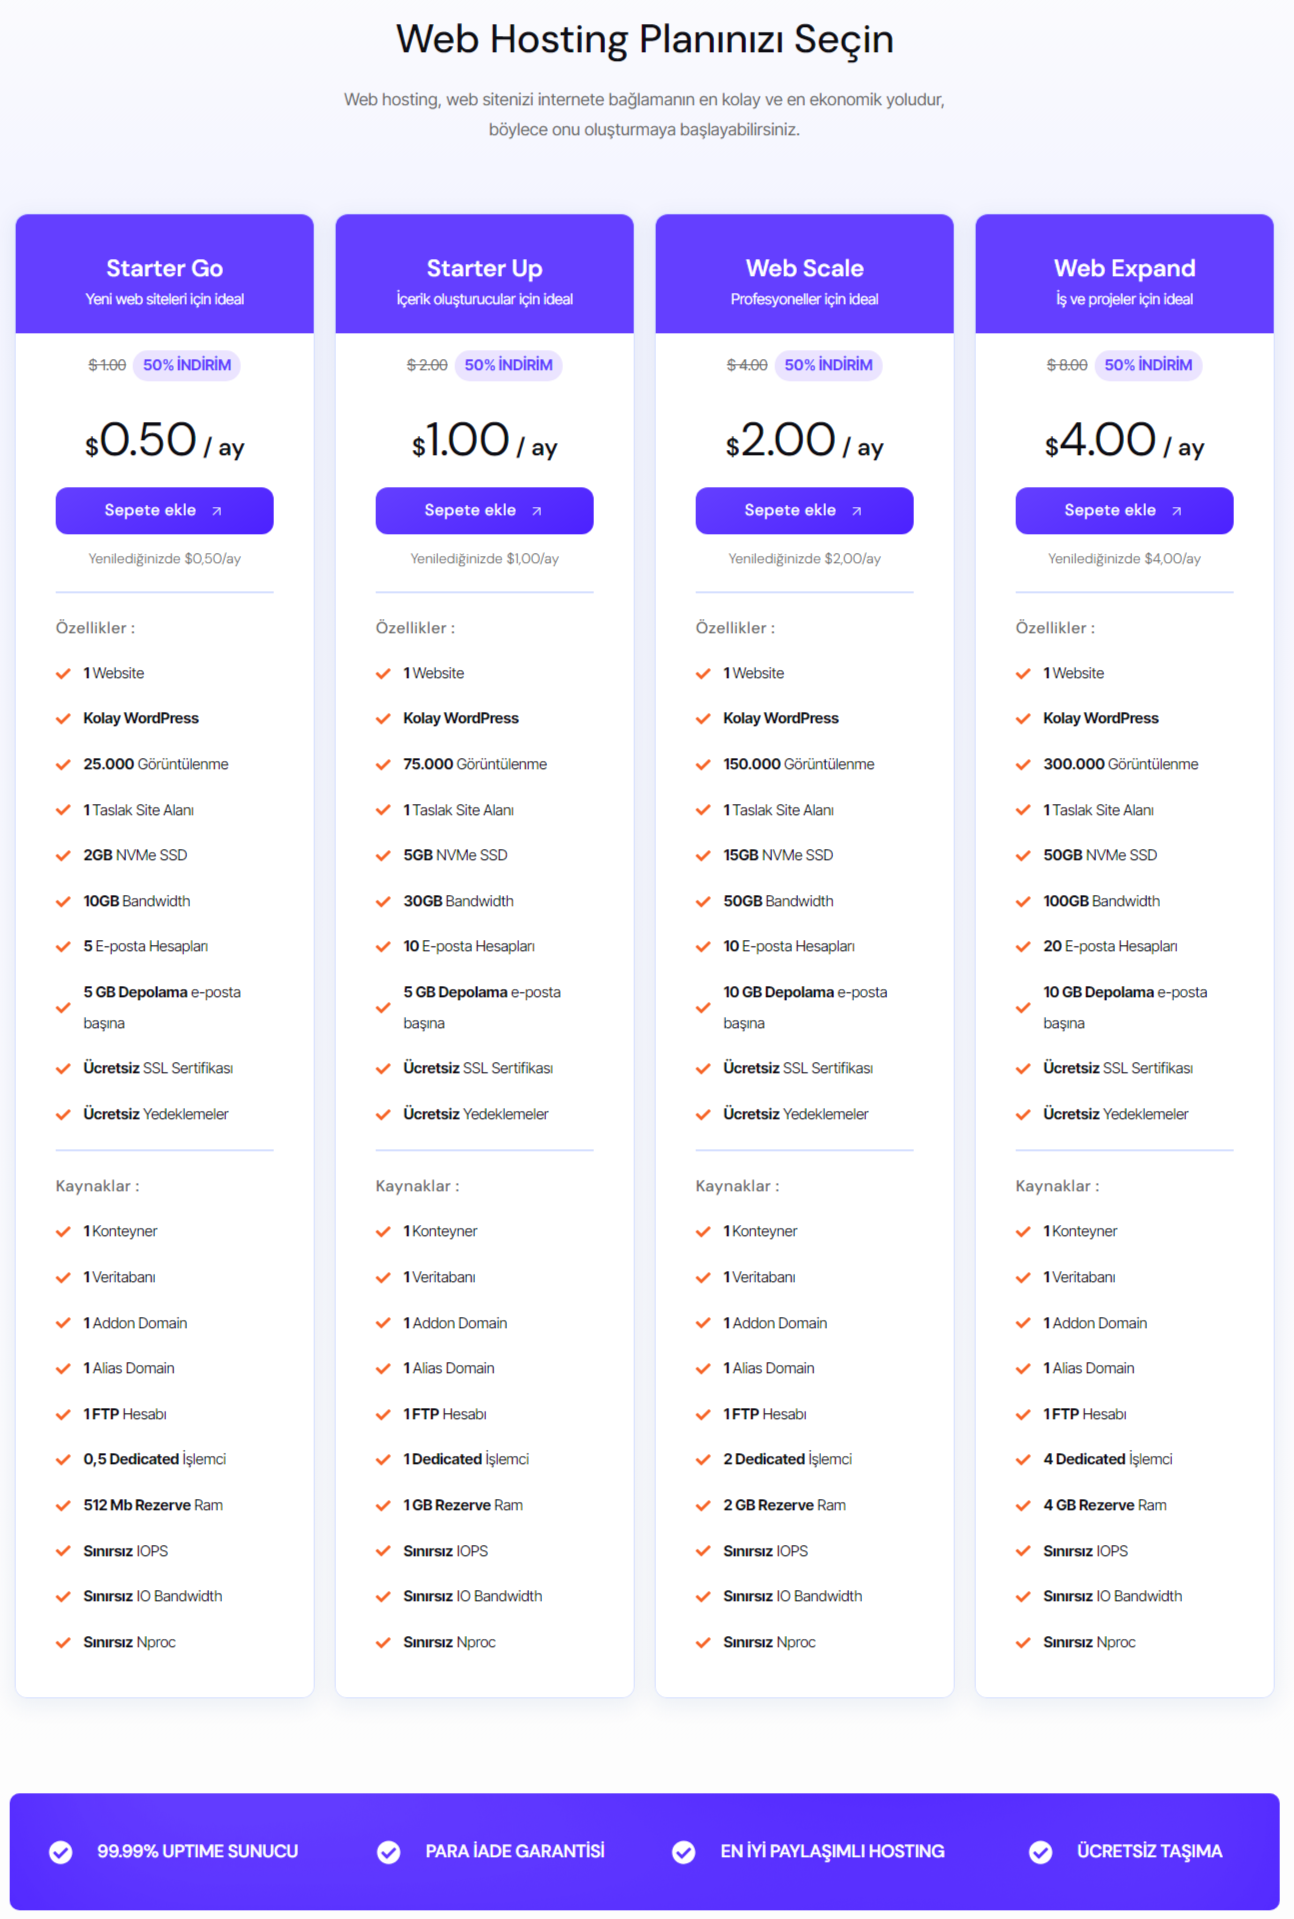Screen dimensions: 1294x1919
Task: Click Sepete ekle under Web Expand
Action: click(x=1124, y=510)
